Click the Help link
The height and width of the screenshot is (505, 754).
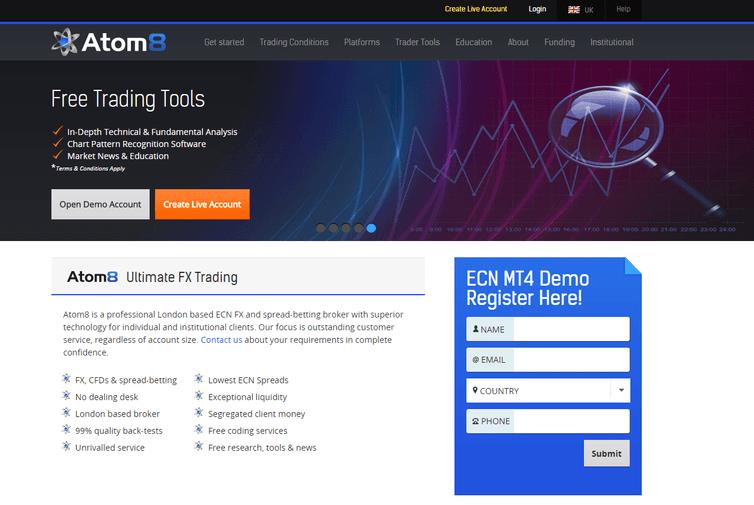tap(623, 9)
